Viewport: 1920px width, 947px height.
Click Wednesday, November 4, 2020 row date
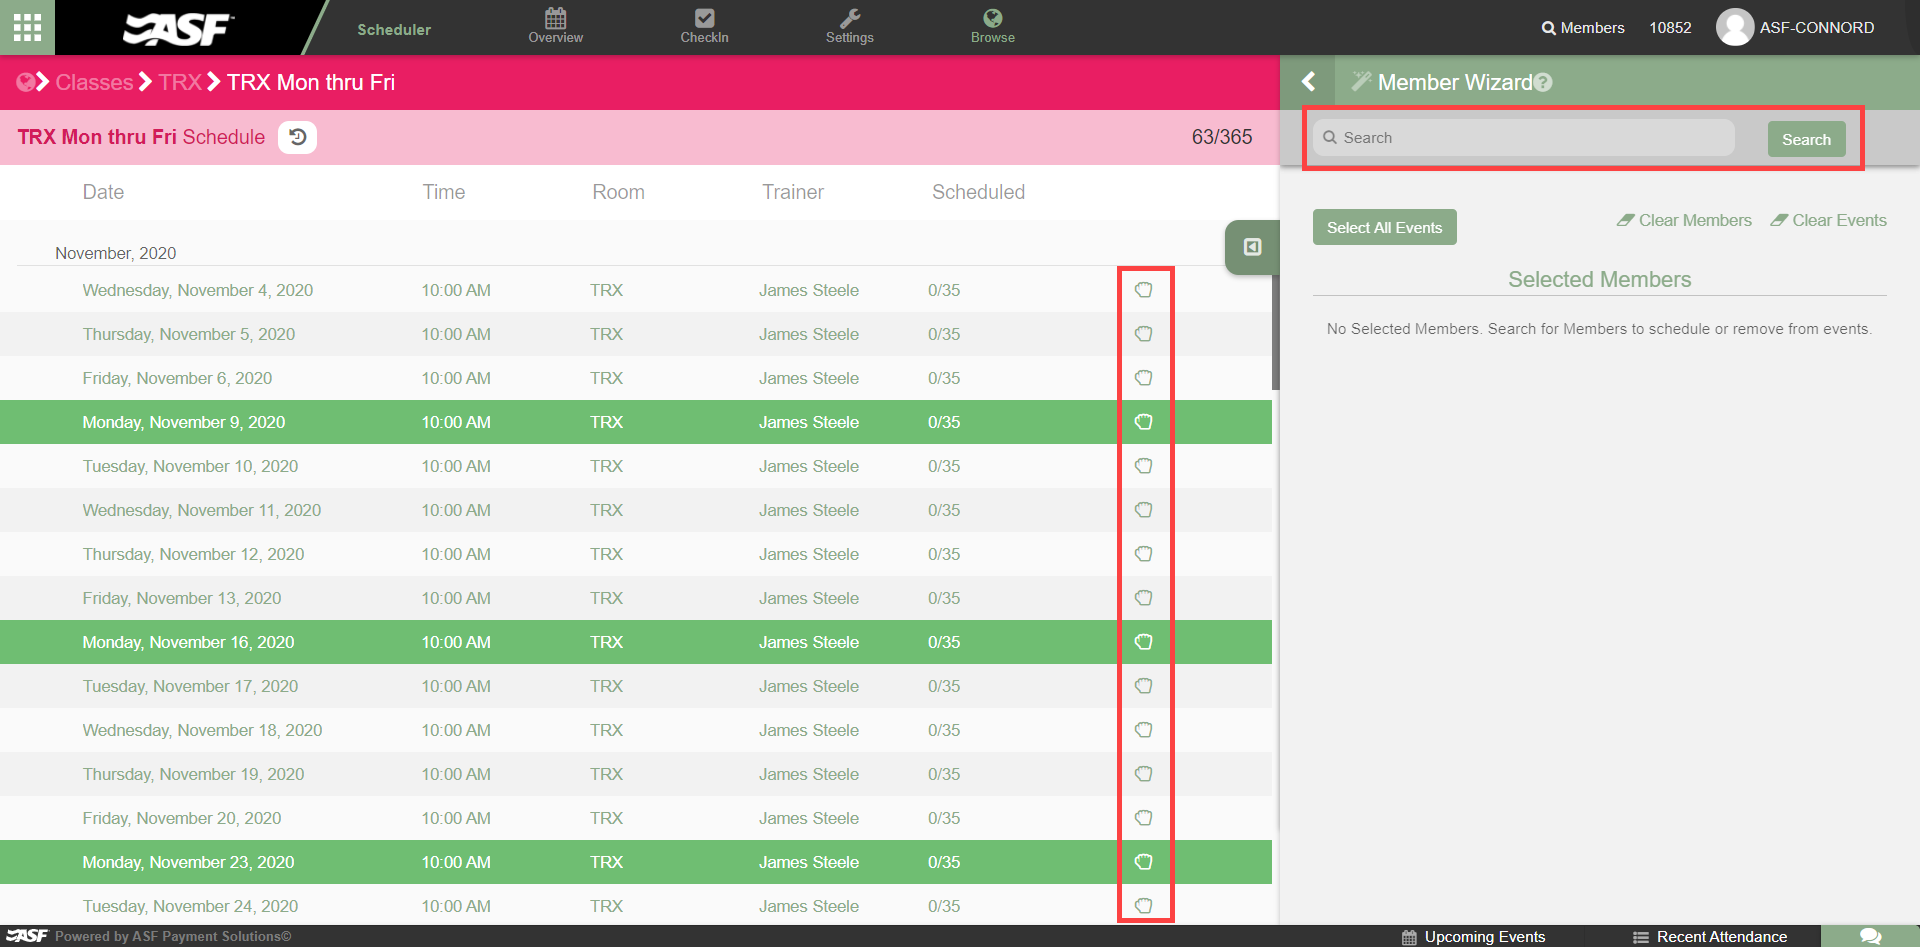click(198, 290)
